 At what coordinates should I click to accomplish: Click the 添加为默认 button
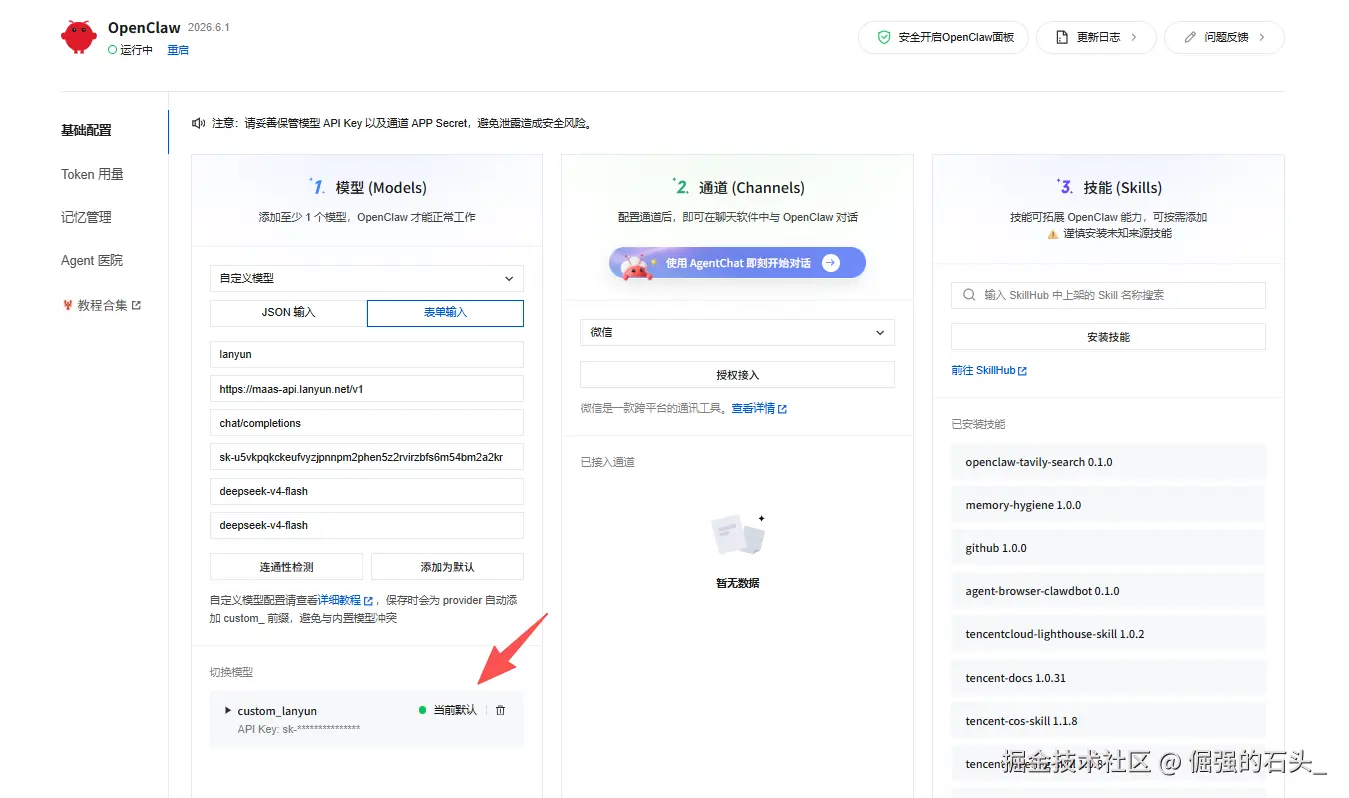click(x=447, y=566)
